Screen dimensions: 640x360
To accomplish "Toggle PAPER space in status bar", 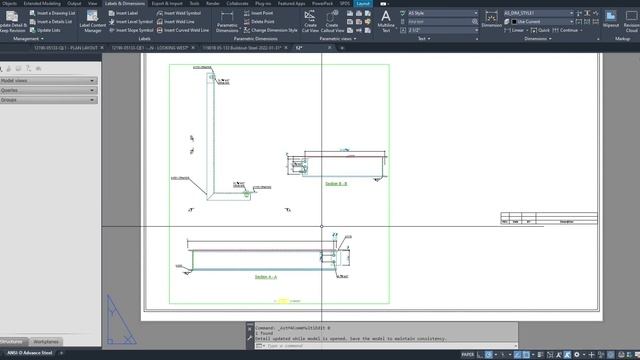I will point(468,355).
